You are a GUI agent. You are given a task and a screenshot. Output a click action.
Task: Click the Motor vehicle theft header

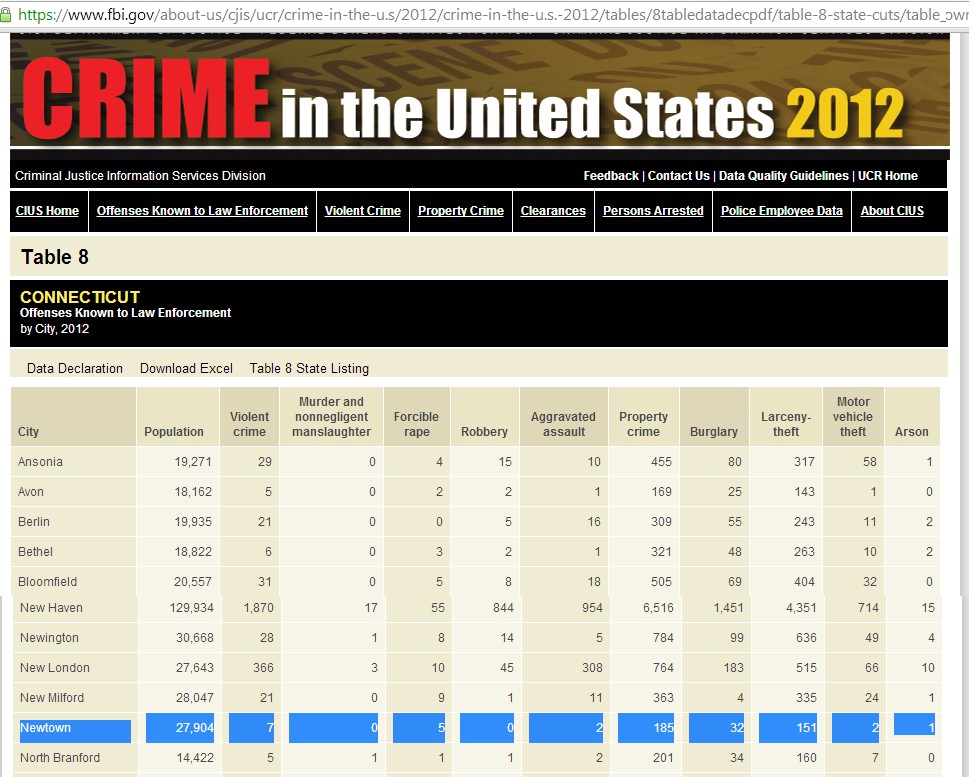(853, 416)
